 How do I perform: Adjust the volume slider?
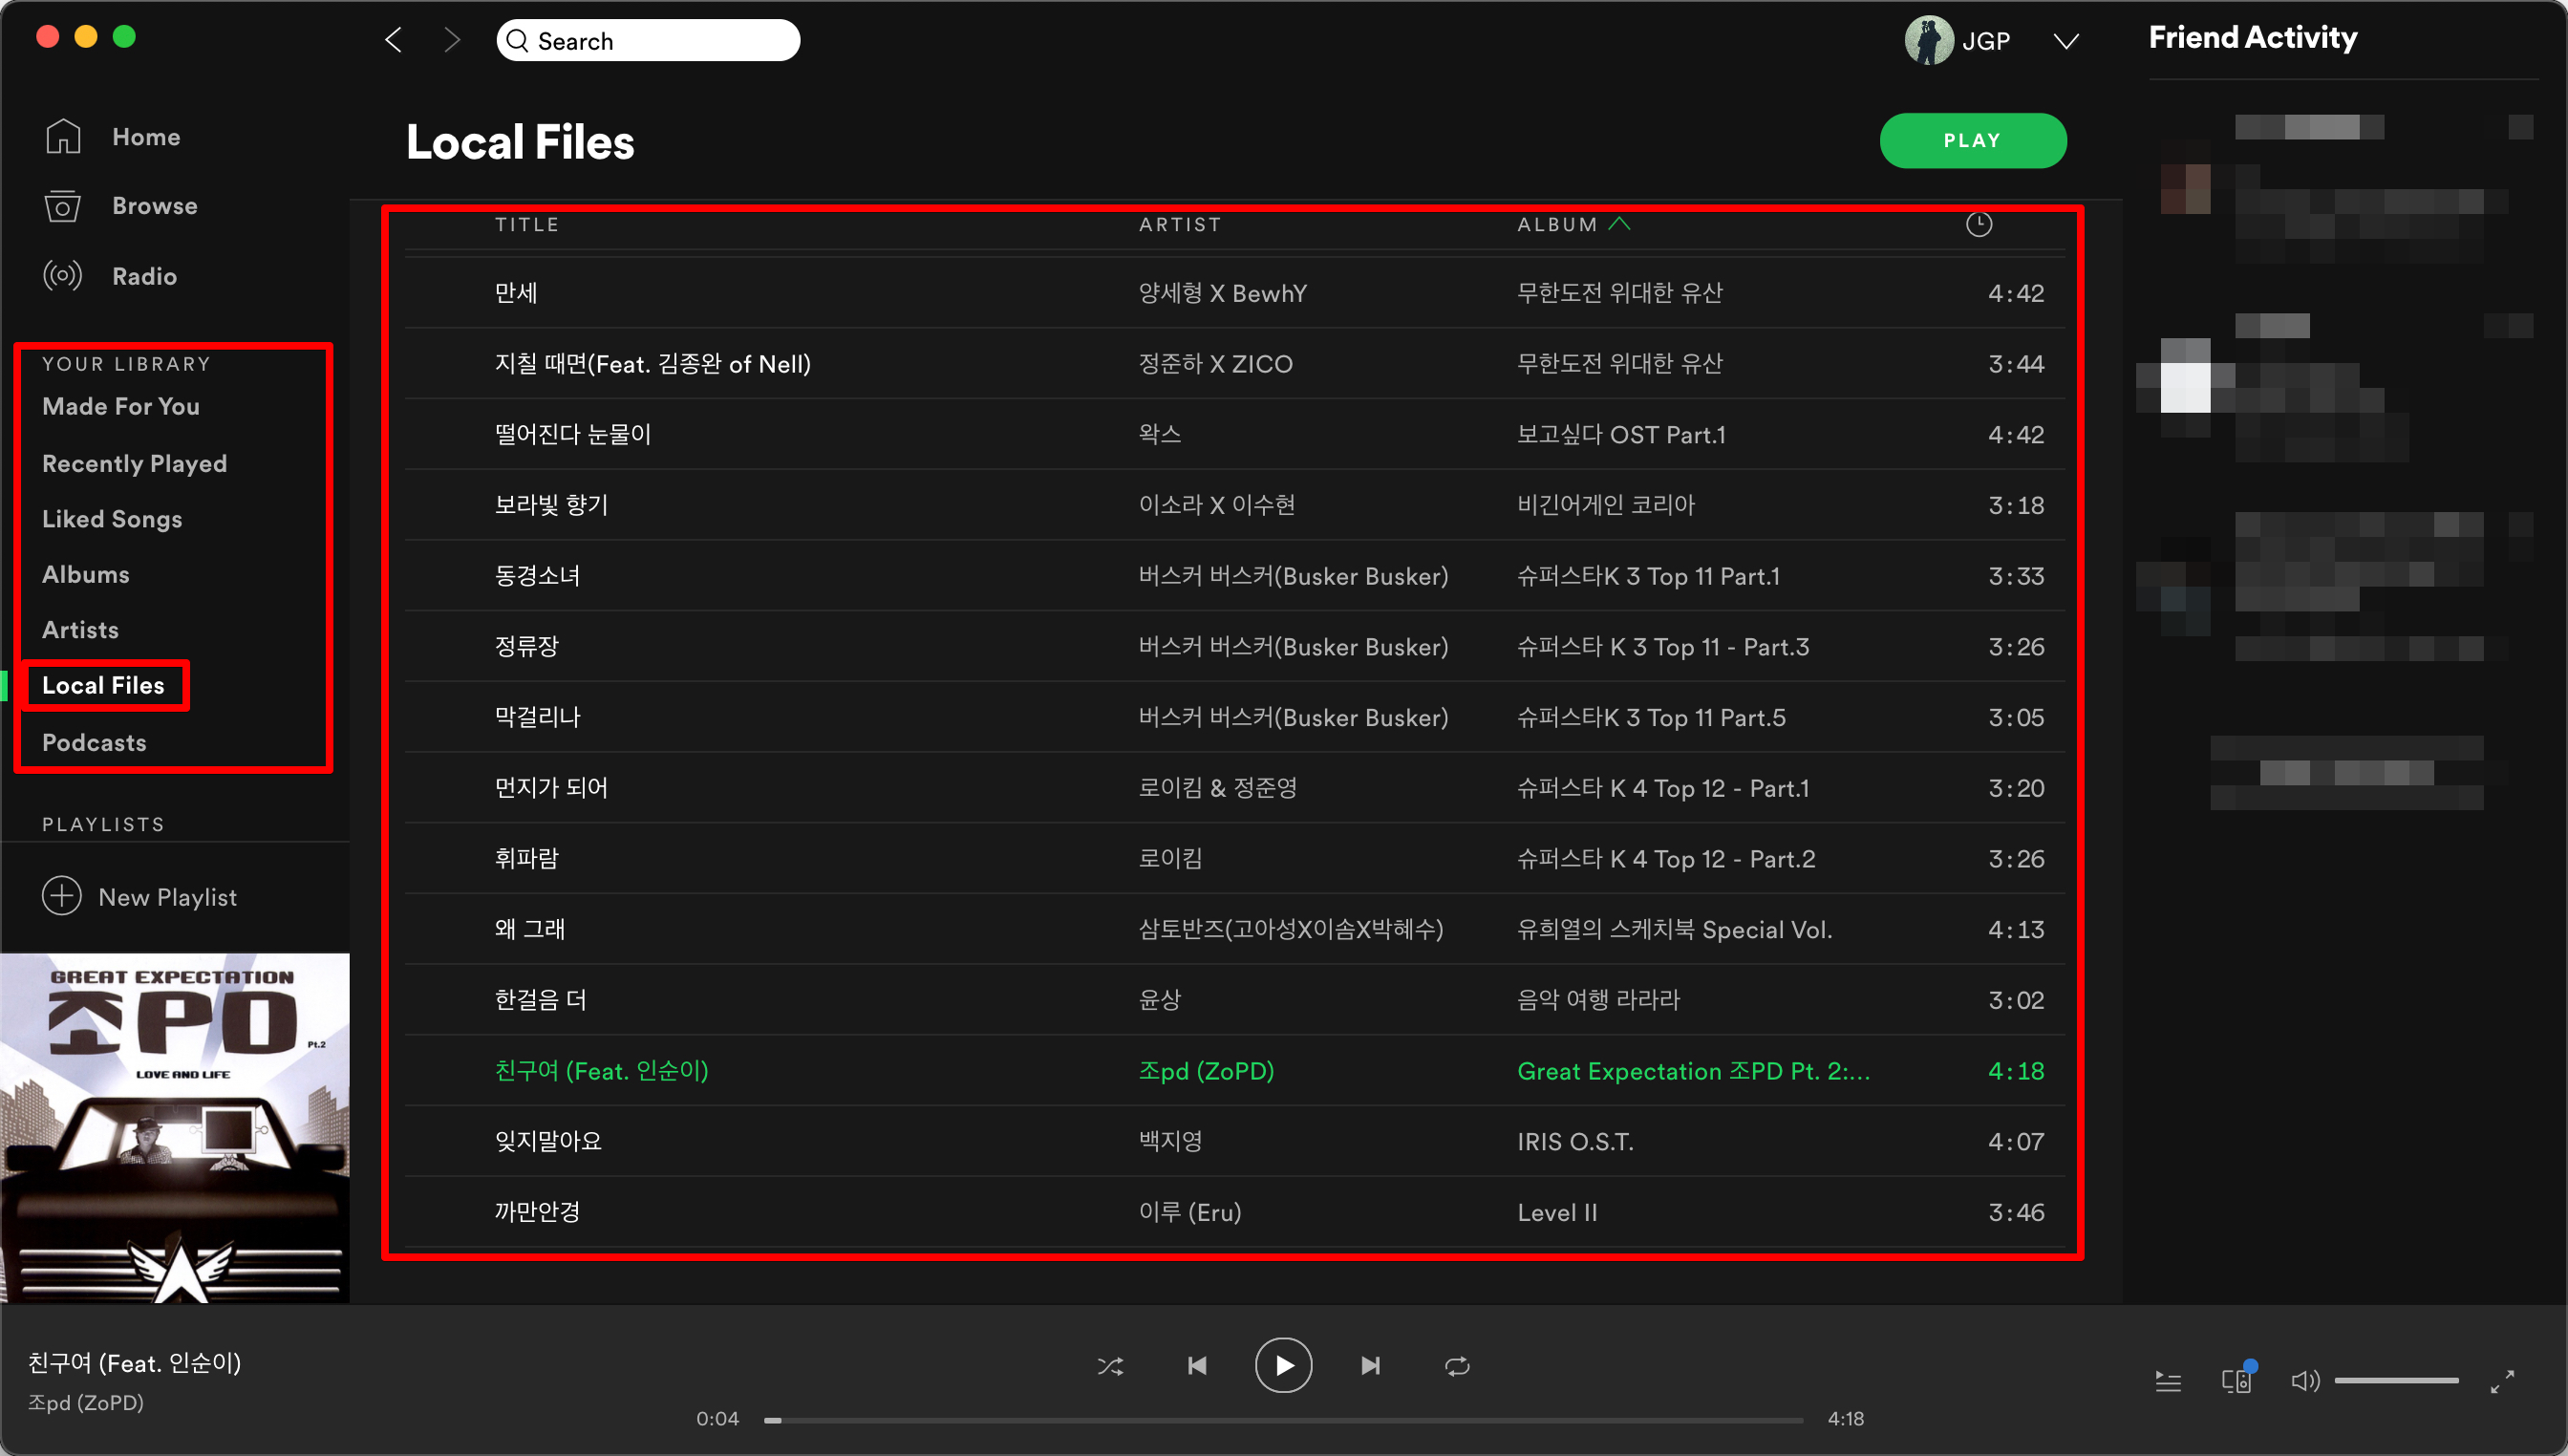point(2396,1381)
